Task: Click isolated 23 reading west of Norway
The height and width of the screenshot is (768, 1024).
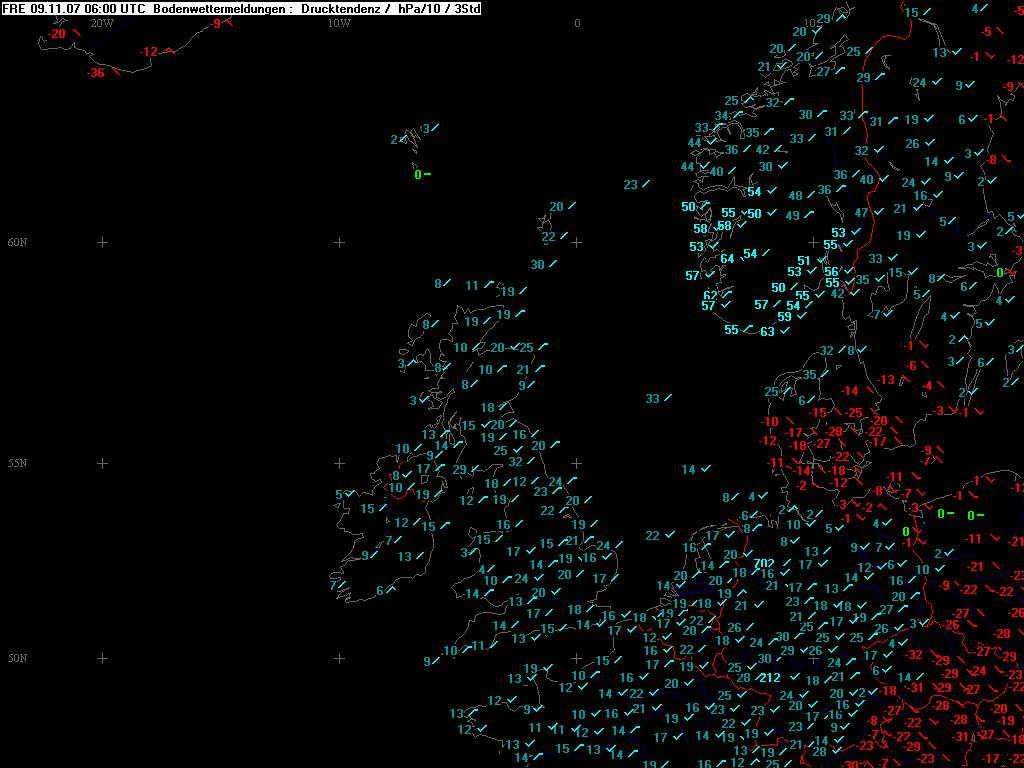Action: coord(630,185)
